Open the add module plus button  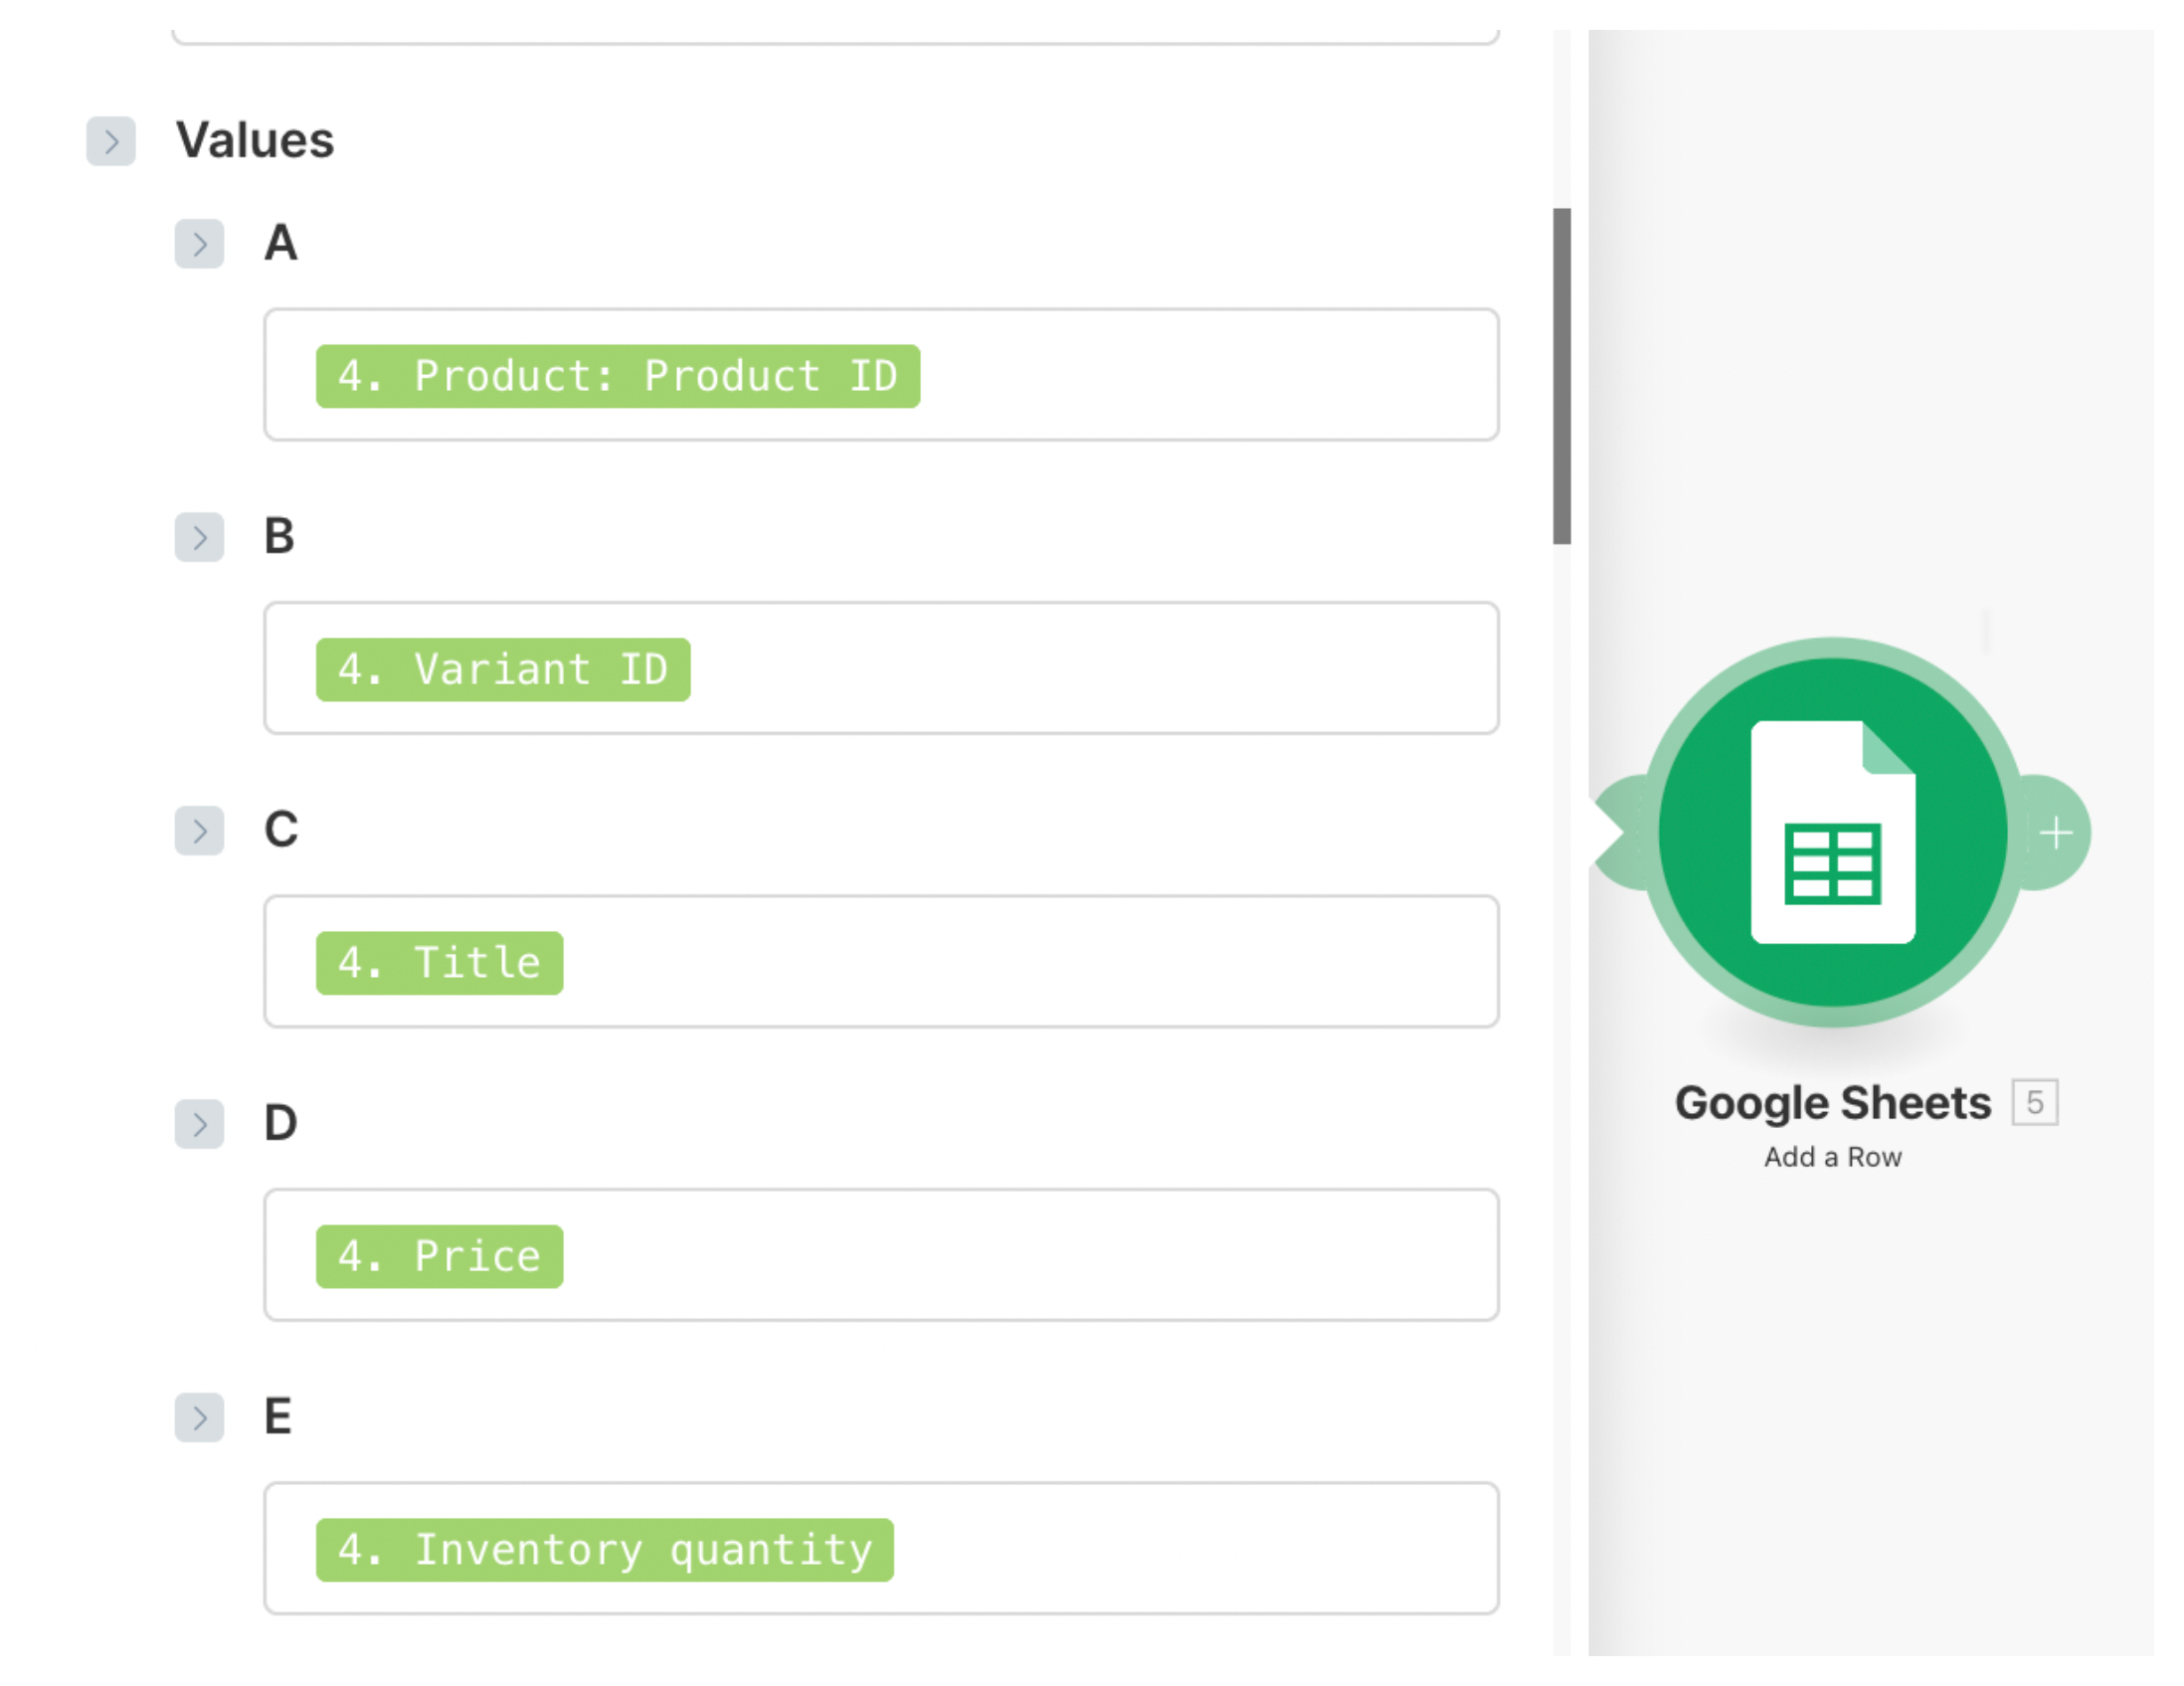(2056, 832)
